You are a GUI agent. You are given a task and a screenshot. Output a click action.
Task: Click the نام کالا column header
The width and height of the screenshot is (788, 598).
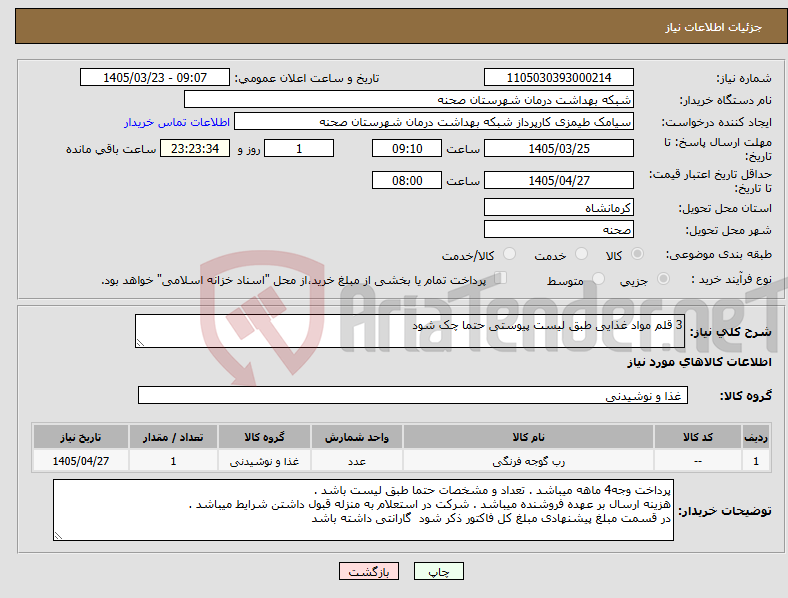coord(528,437)
